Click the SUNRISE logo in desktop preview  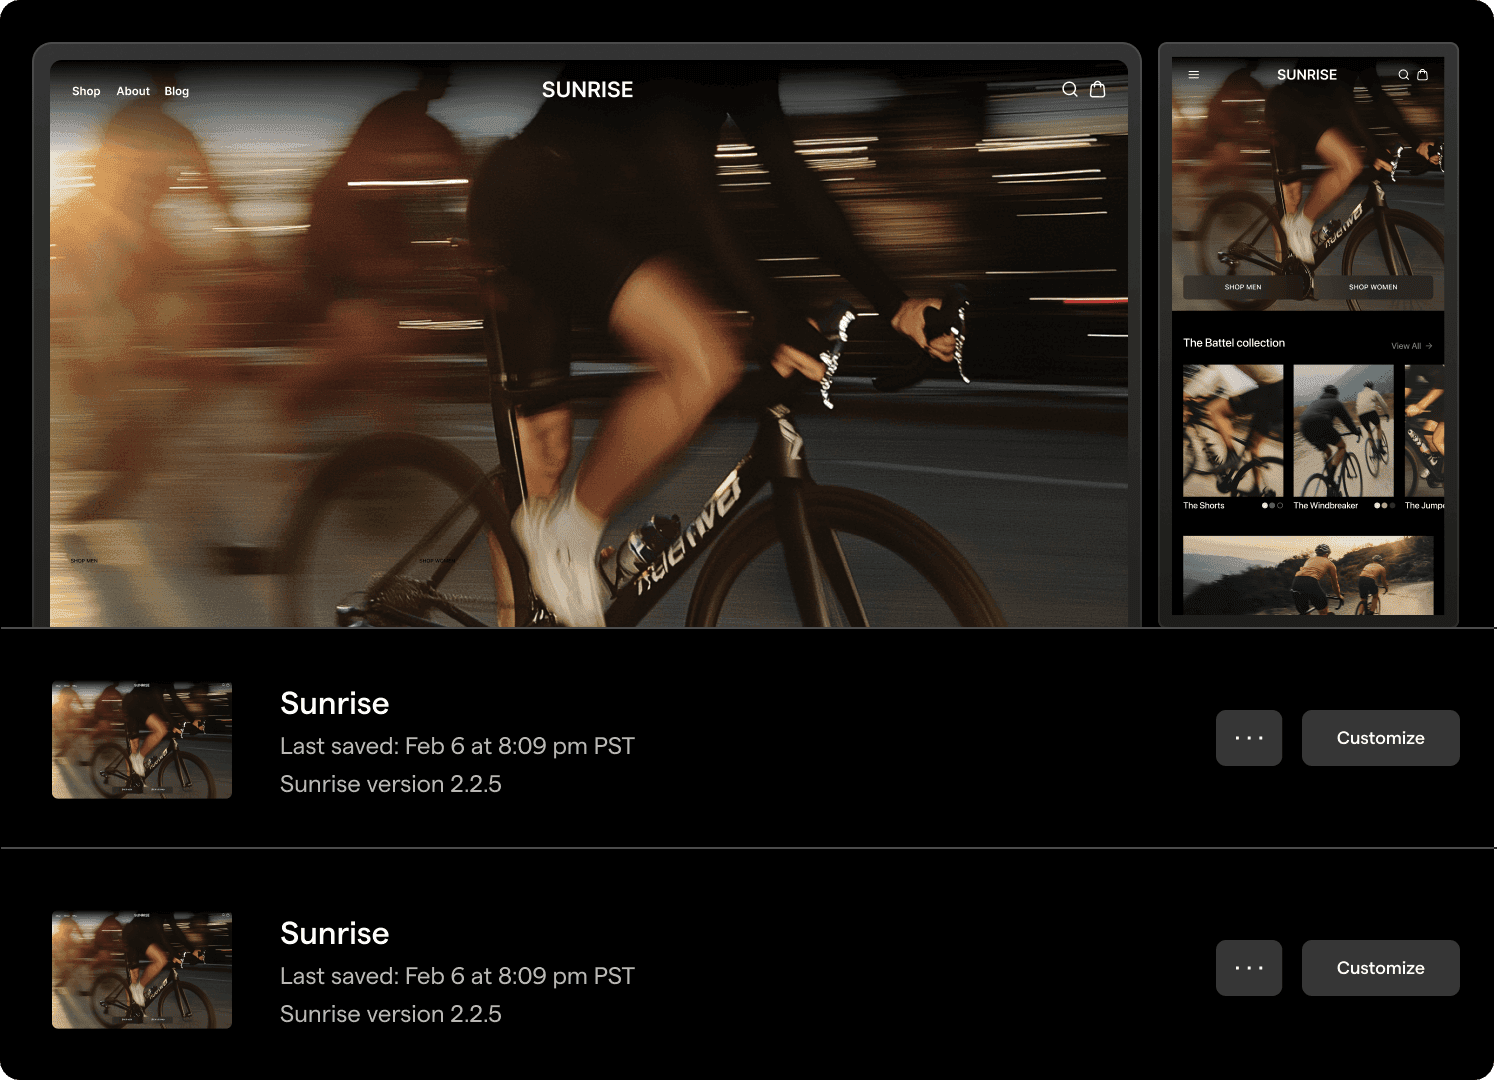pos(587,90)
